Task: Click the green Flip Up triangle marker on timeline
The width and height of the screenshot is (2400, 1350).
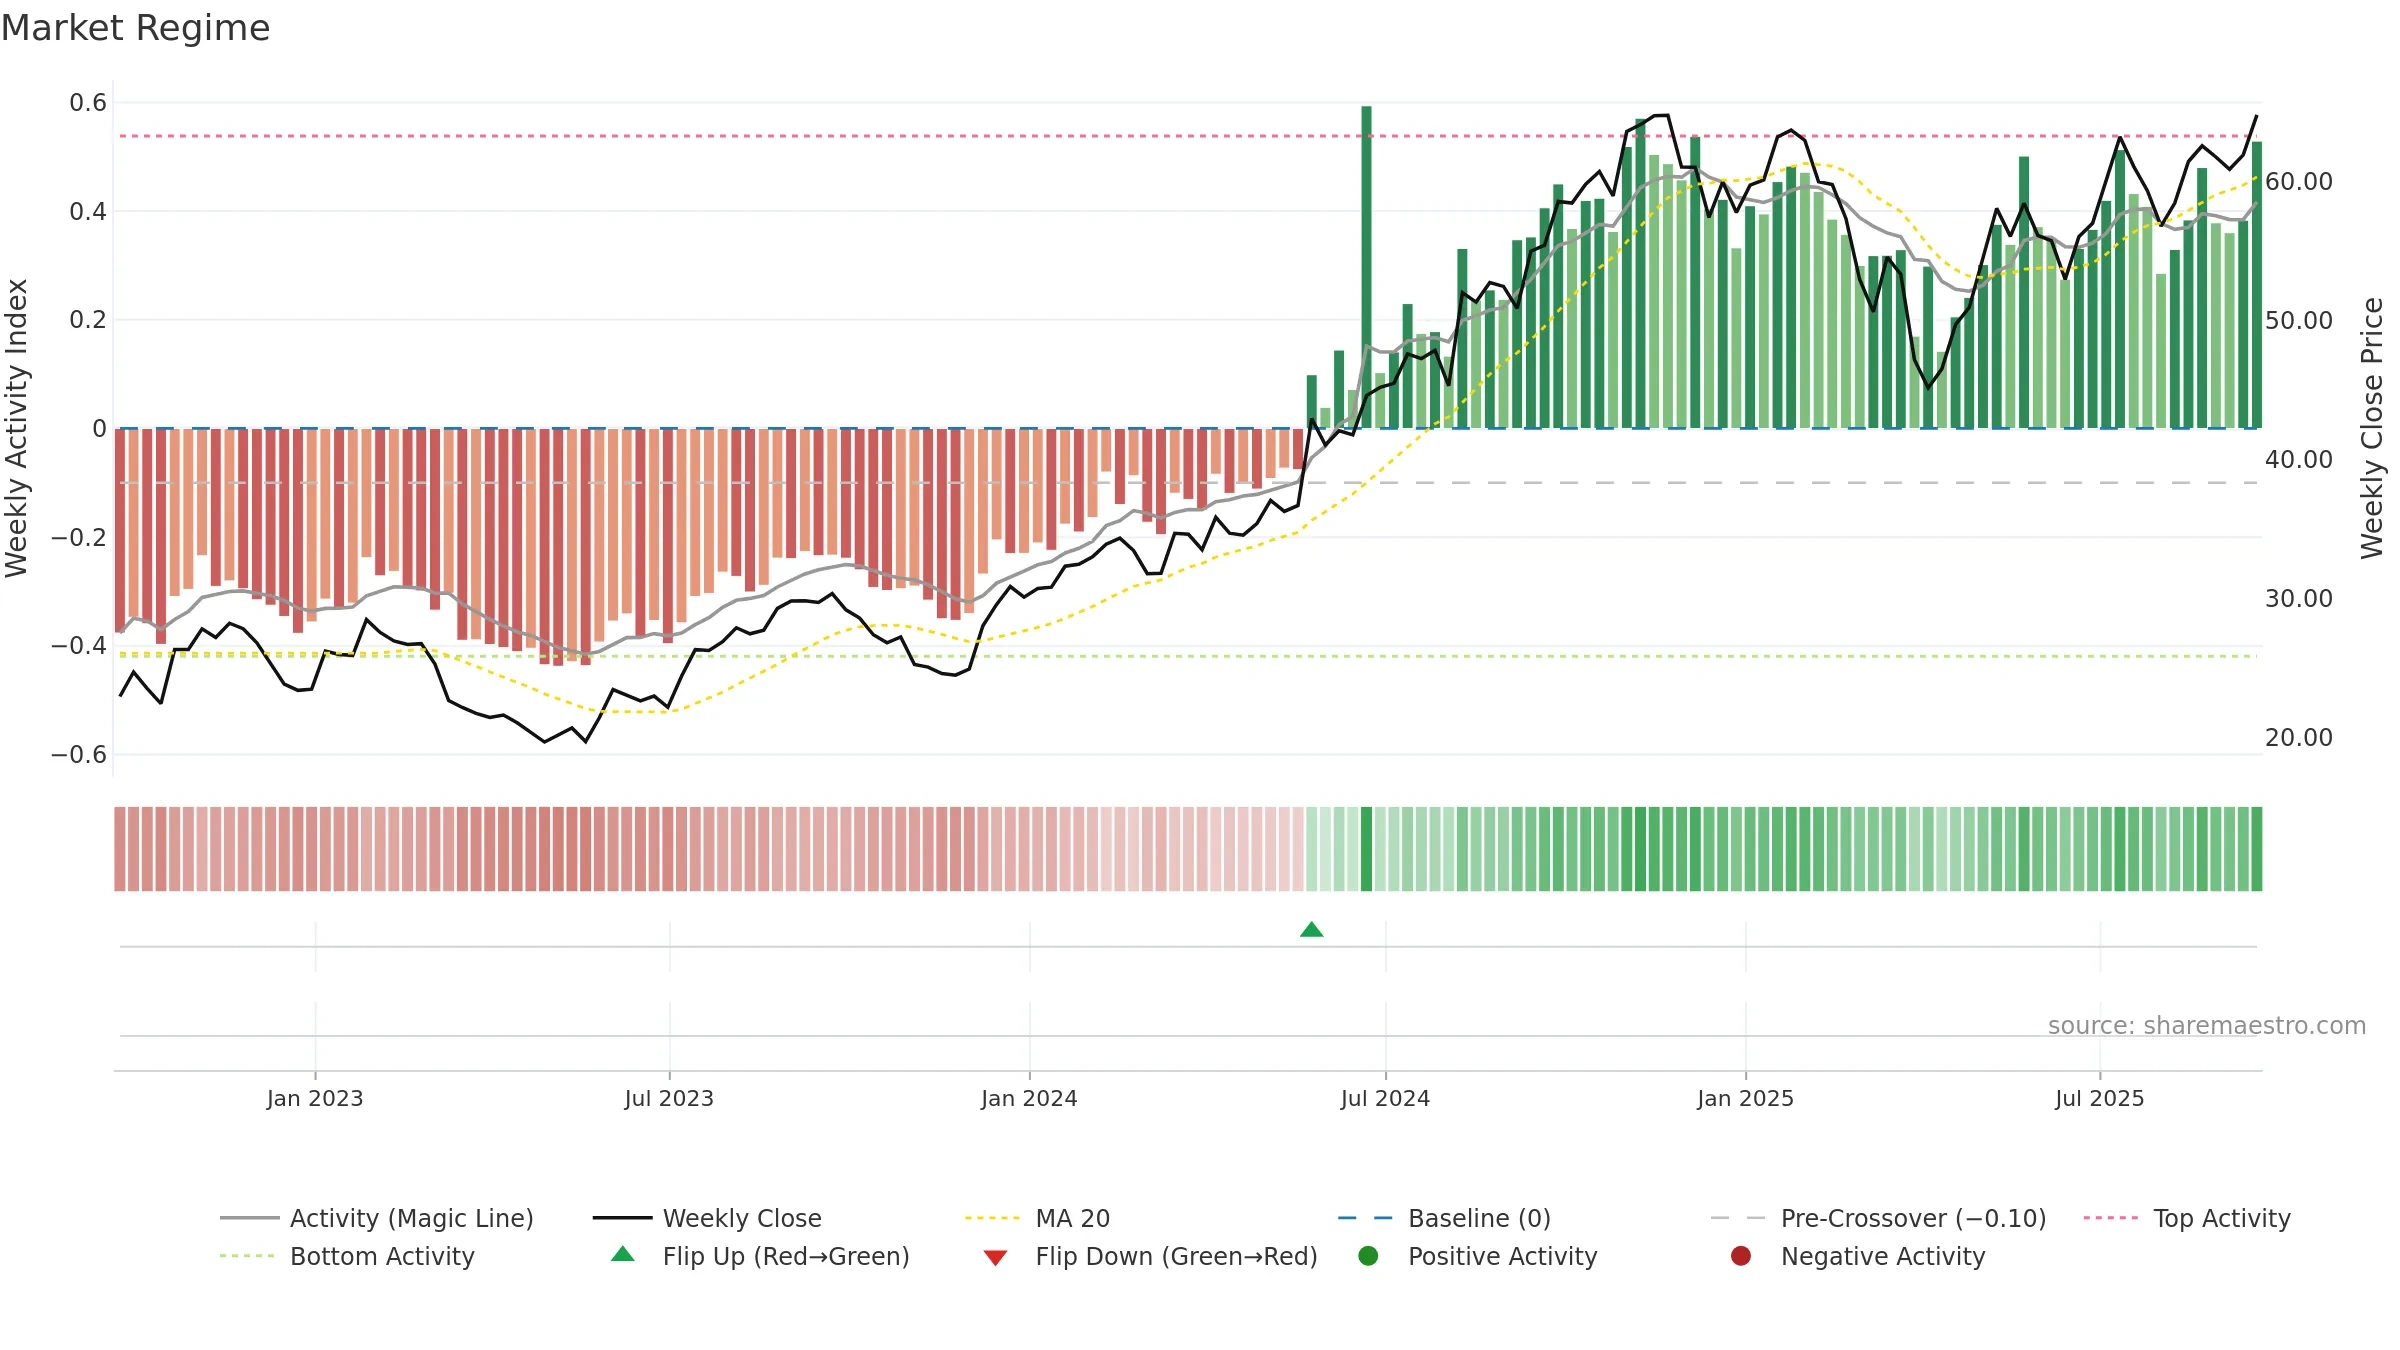Action: pos(1311,930)
